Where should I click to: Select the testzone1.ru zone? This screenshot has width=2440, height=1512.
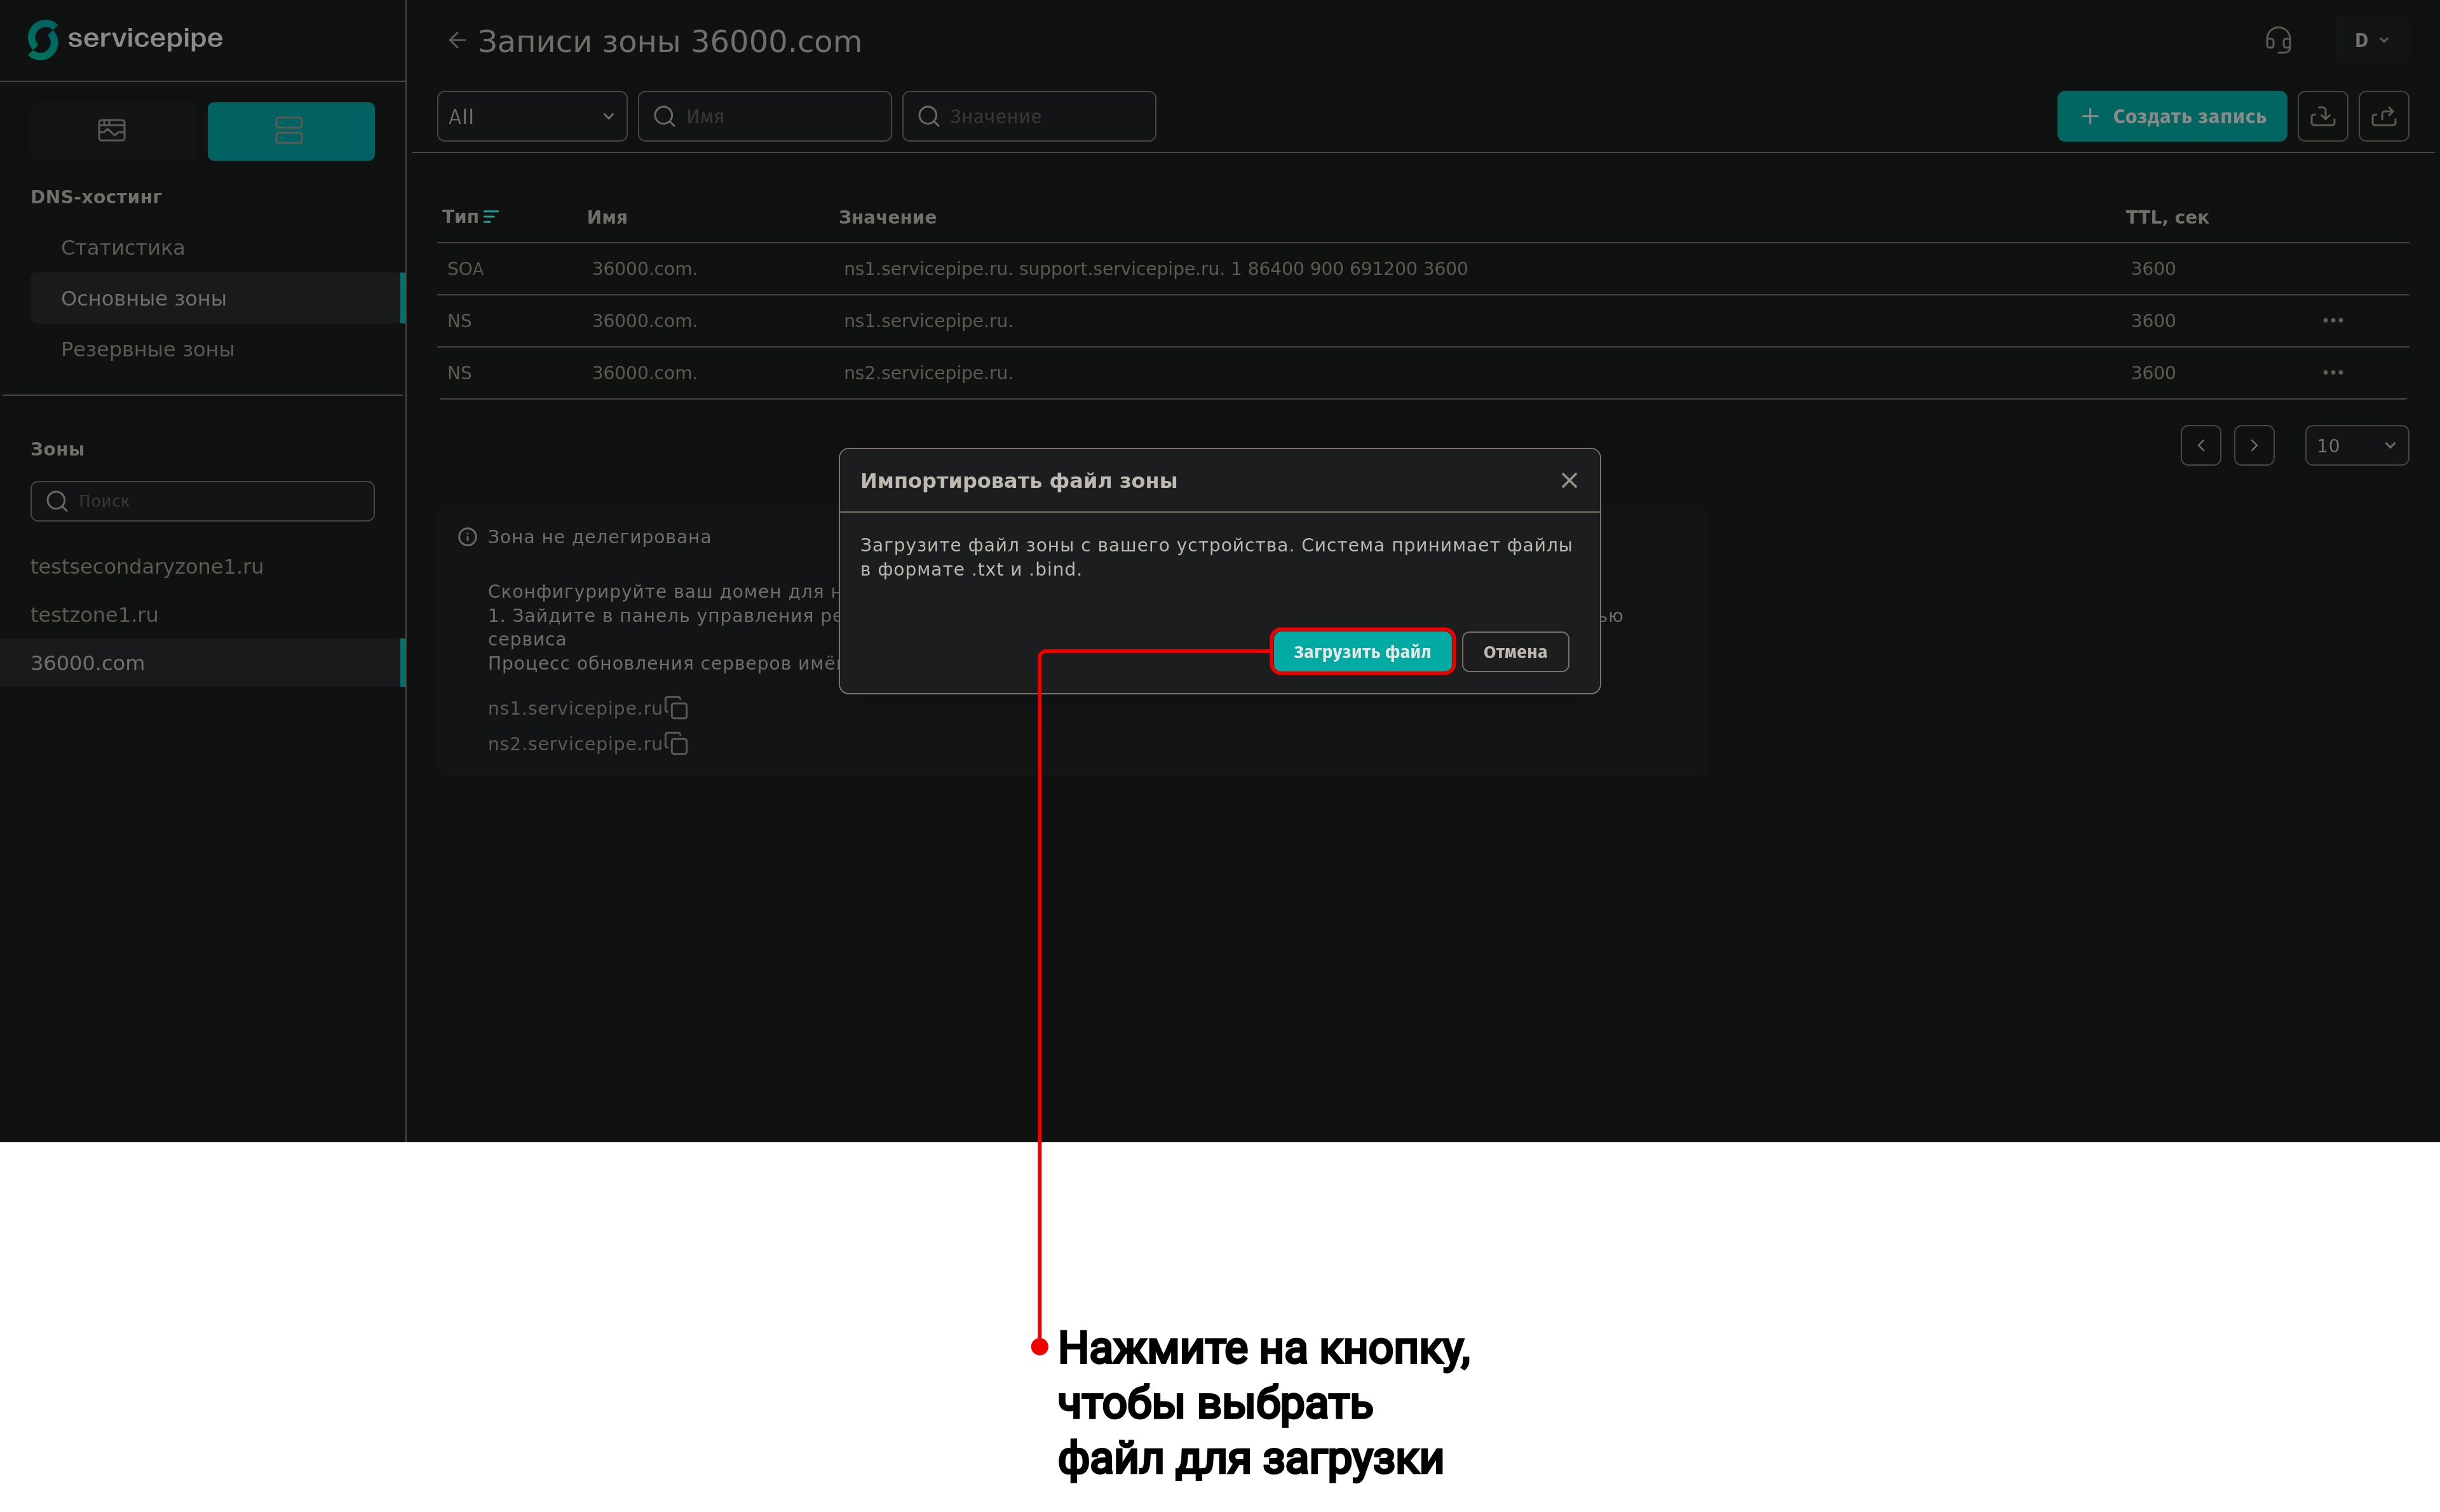coord(94,615)
